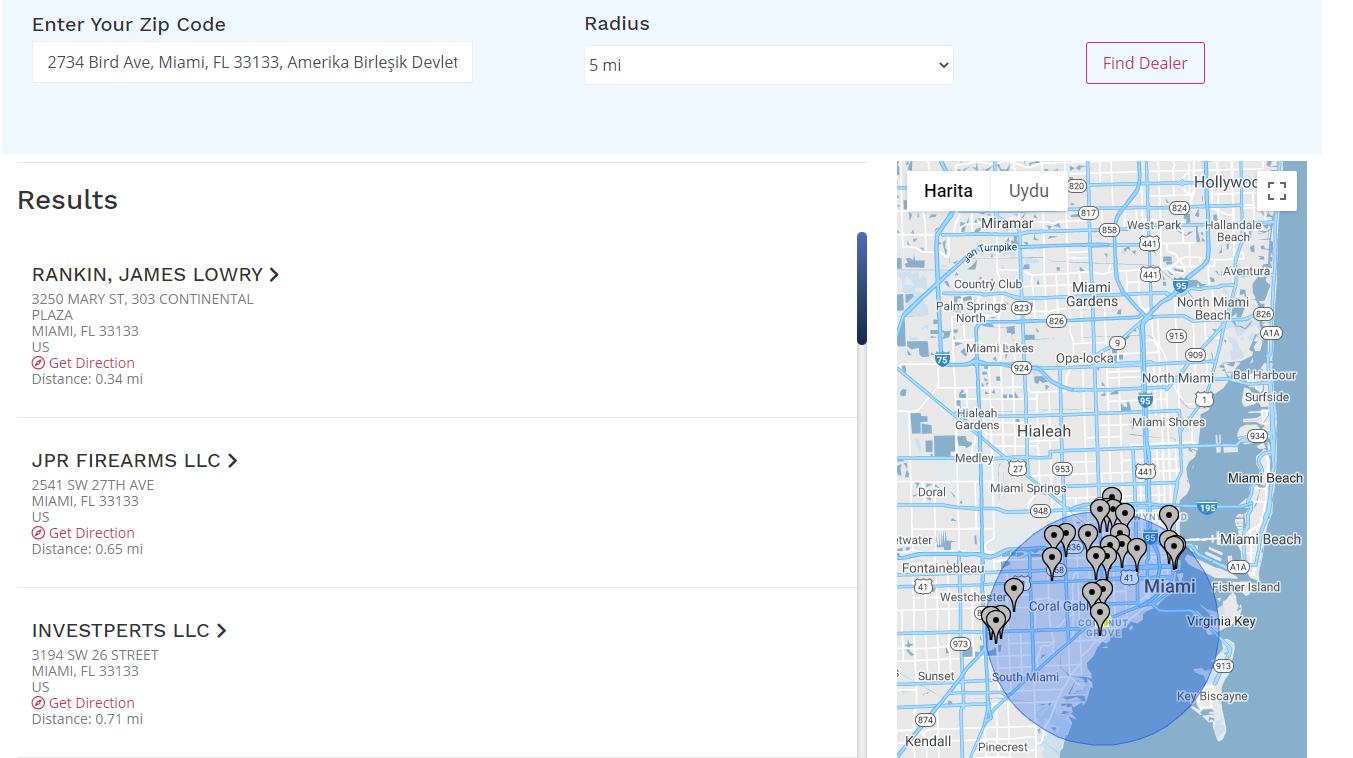Open the Radius dropdown showing 5 mi
Screen dimensions: 1353x758
pos(768,65)
